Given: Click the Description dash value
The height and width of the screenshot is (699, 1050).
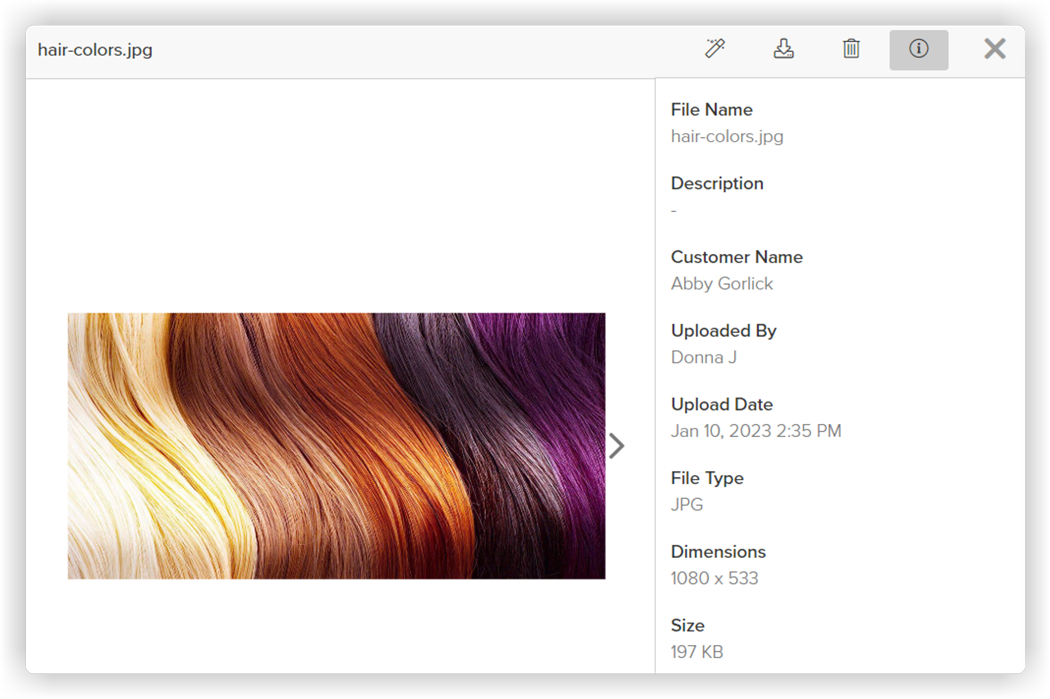Looking at the screenshot, I should point(674,211).
